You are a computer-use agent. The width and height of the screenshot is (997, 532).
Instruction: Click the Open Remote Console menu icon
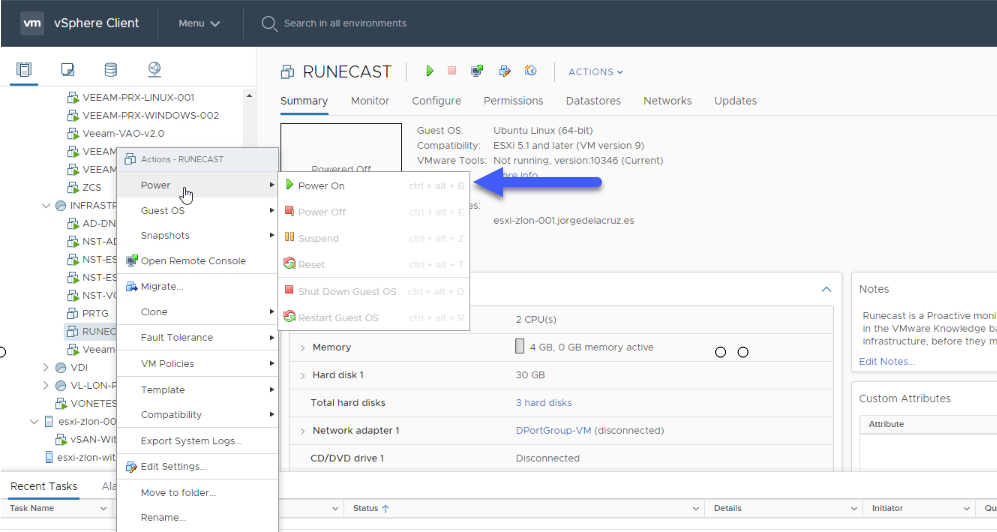click(x=132, y=261)
